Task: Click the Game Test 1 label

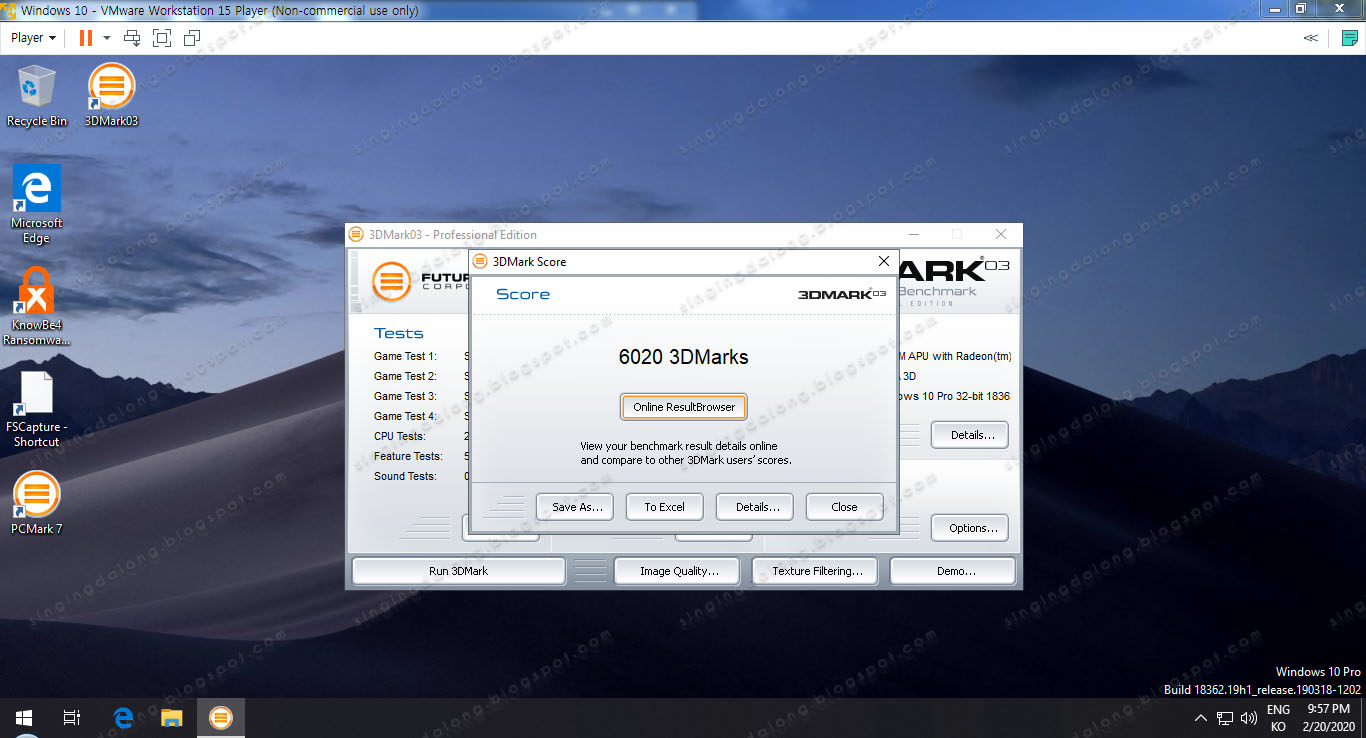Action: [405, 356]
